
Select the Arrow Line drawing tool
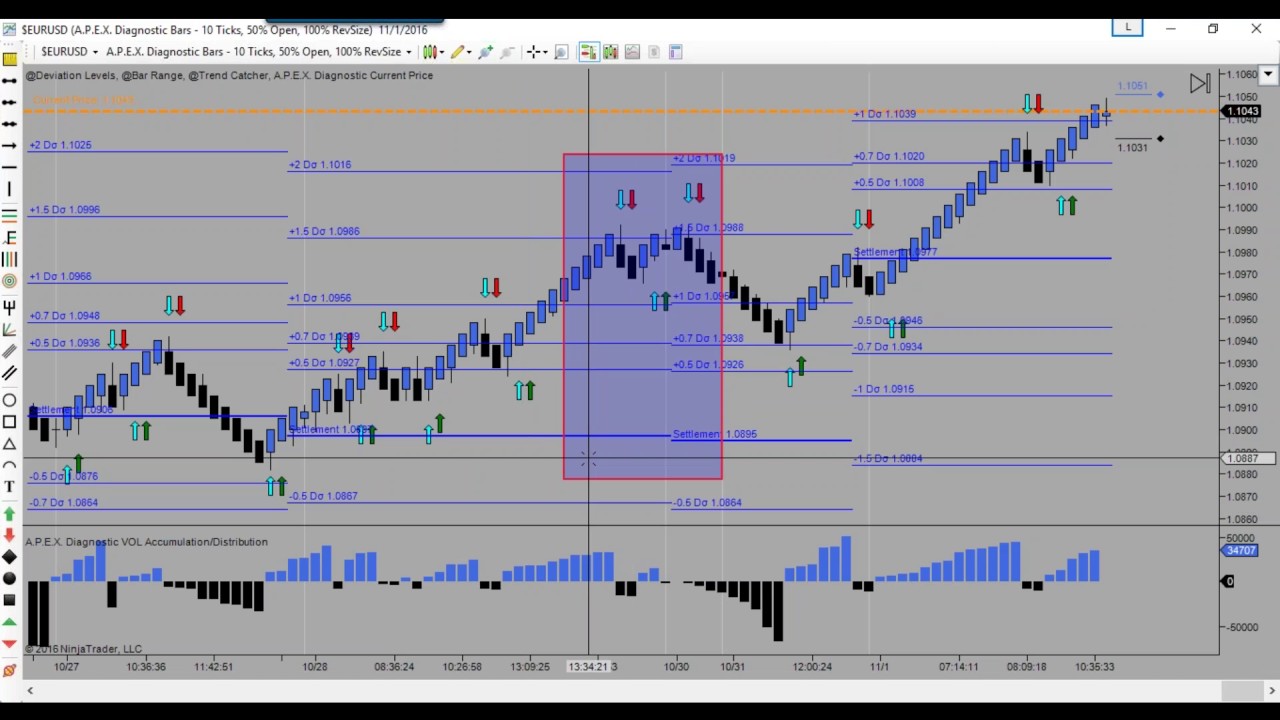(9, 145)
